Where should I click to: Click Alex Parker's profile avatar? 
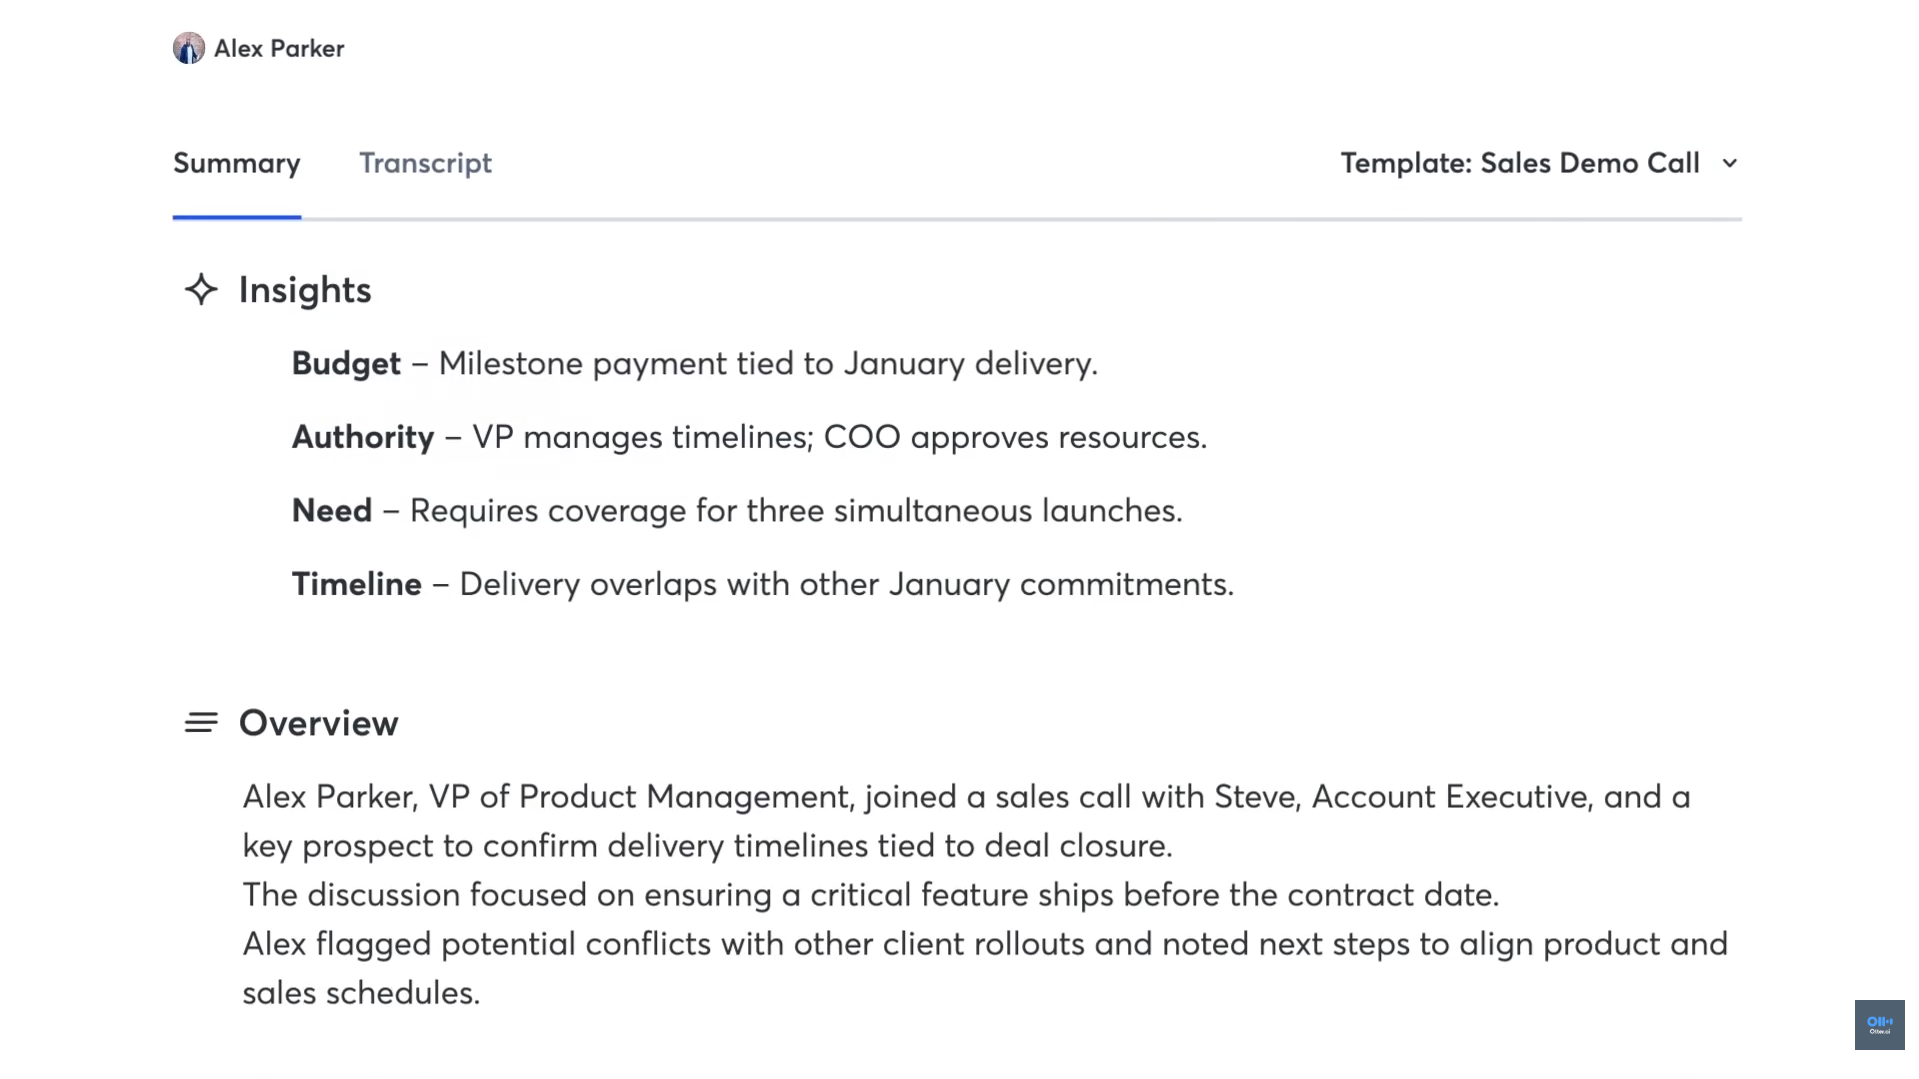188,48
